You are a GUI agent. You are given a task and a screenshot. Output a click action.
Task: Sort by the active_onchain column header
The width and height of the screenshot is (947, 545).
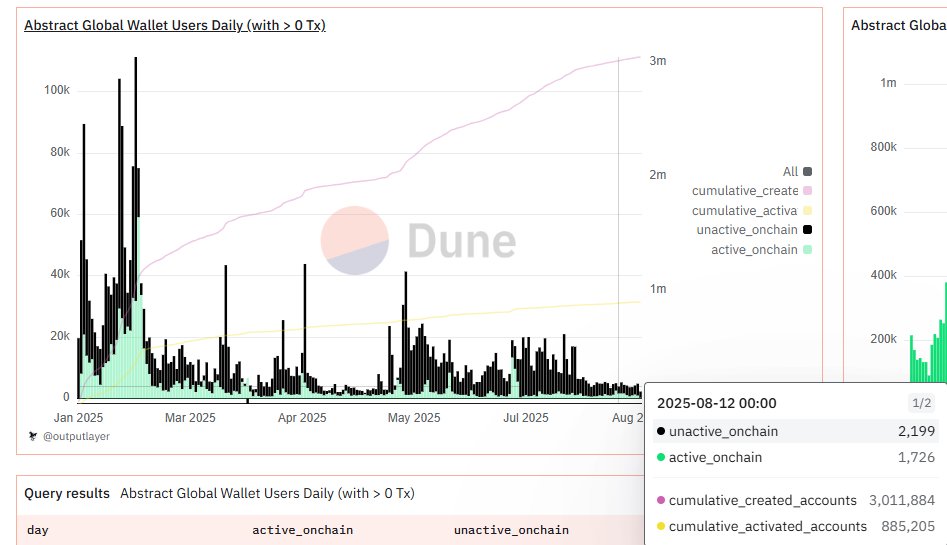click(303, 530)
